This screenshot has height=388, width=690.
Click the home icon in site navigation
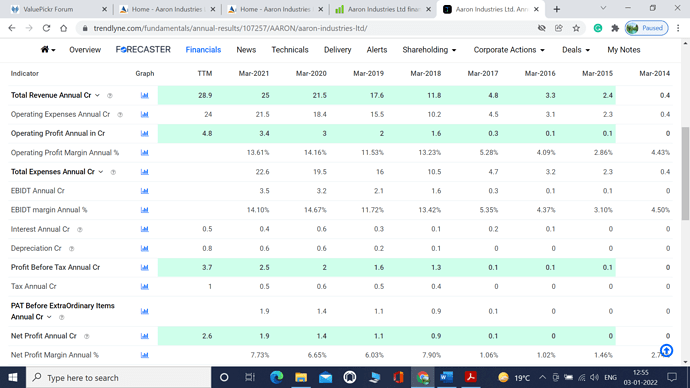point(47,50)
